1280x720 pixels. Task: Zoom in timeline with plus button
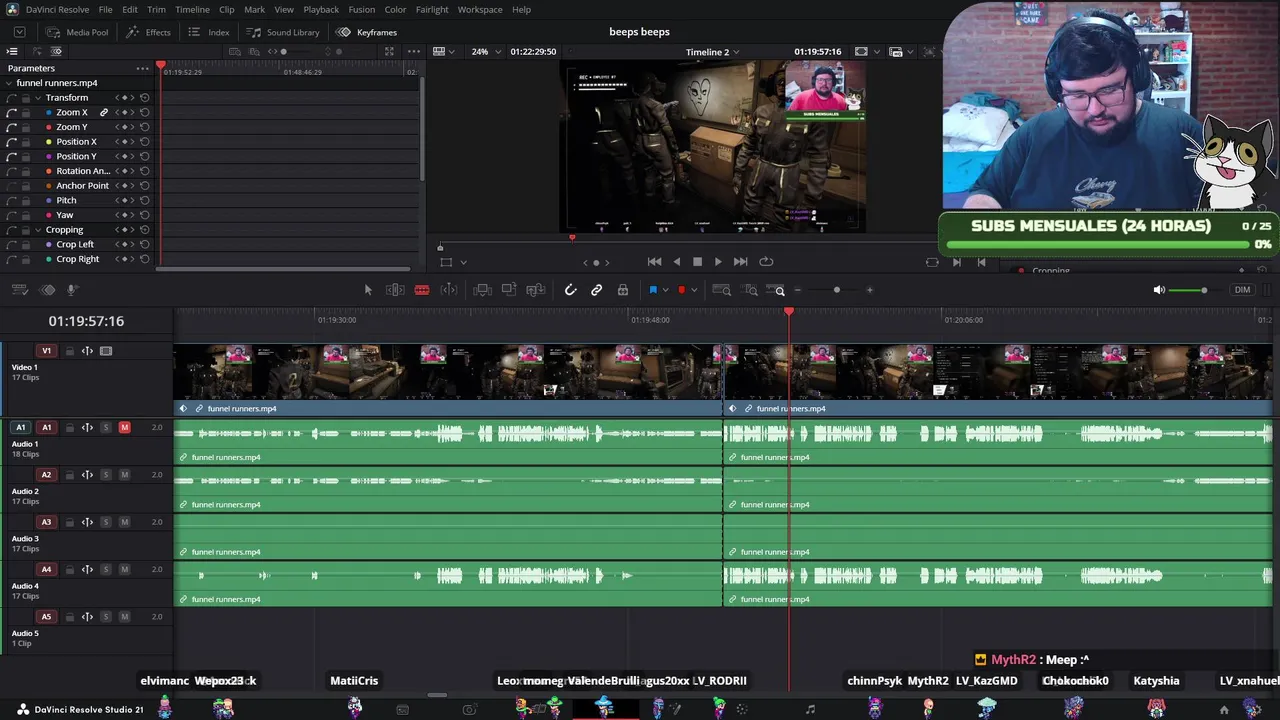click(870, 290)
